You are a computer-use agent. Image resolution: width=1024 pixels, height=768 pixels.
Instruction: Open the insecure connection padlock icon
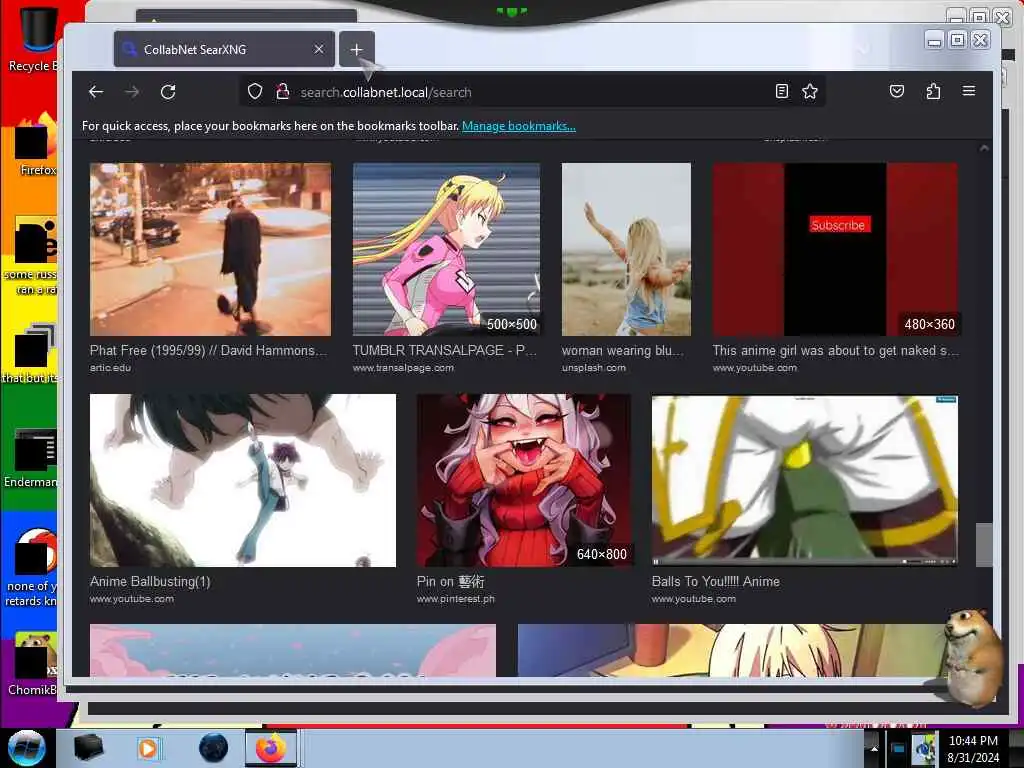pos(282,92)
